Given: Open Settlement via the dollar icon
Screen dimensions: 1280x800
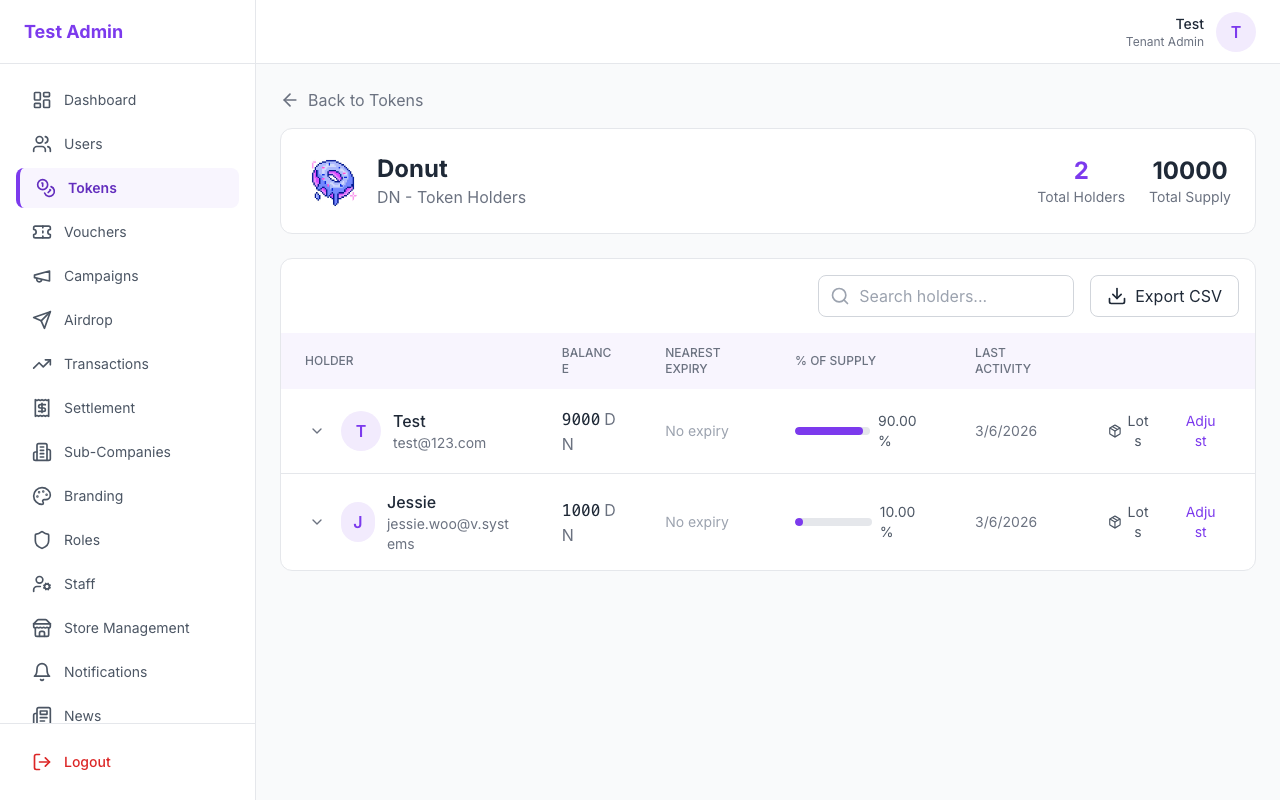Looking at the screenshot, I should click(x=41, y=408).
